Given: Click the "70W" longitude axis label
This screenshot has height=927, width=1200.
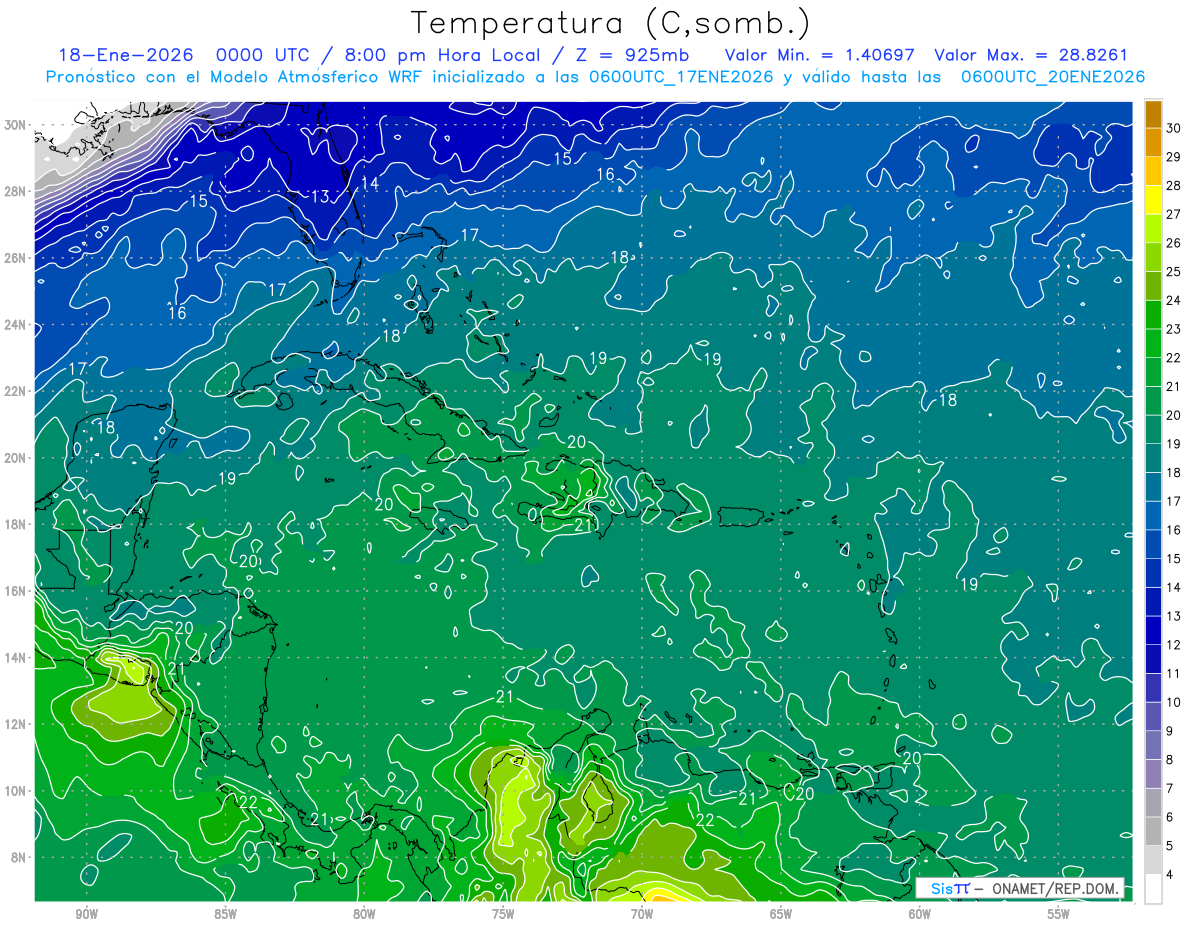Looking at the screenshot, I should tap(642, 914).
